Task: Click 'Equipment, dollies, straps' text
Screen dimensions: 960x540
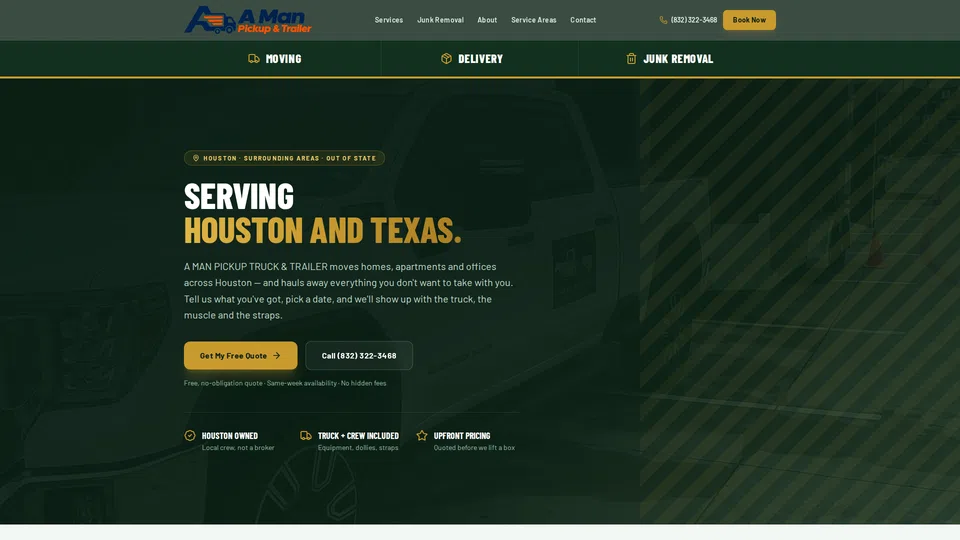Action: (358, 448)
